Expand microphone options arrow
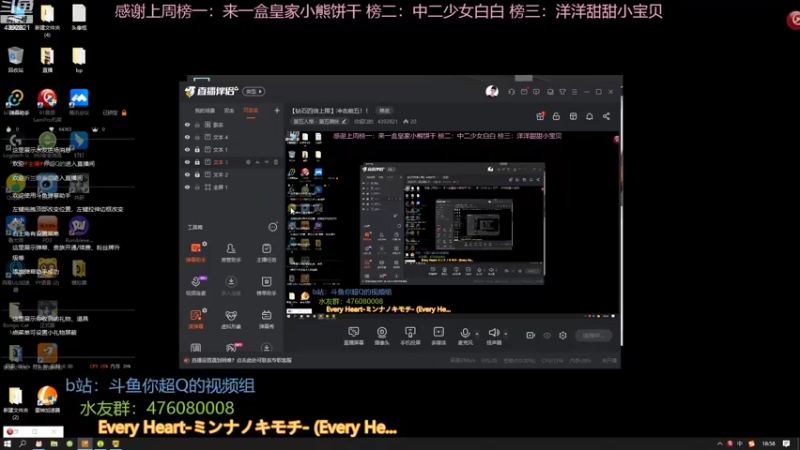Image resolution: width=800 pixels, height=450 pixels. click(x=477, y=334)
